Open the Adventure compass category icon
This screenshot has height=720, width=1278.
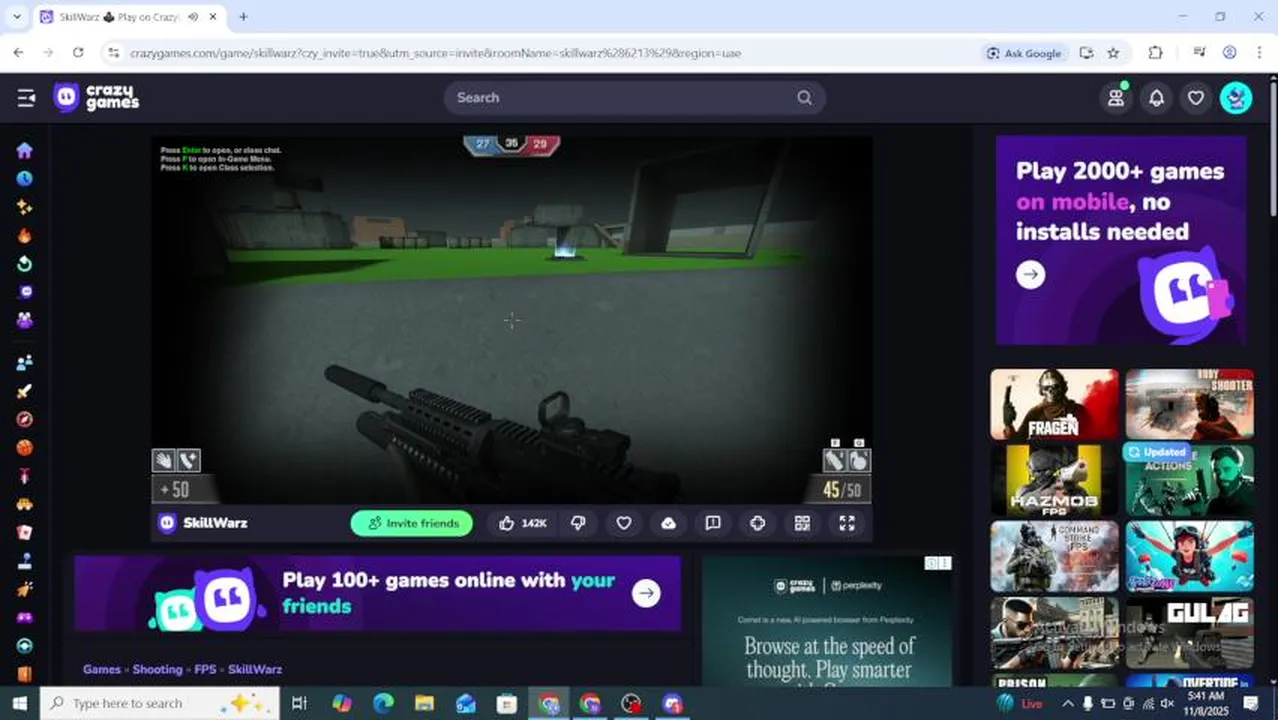24,419
